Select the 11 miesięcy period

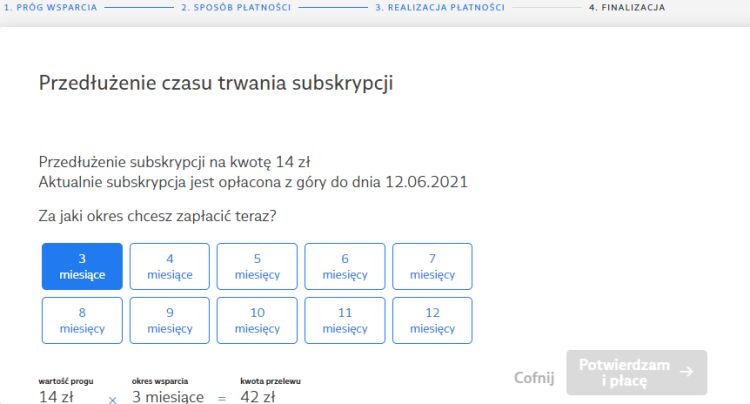pyautogui.click(x=345, y=320)
